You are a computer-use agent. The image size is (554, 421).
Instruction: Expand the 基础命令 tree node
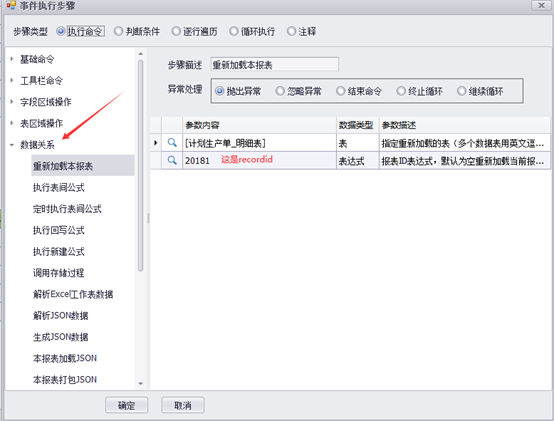point(12,59)
